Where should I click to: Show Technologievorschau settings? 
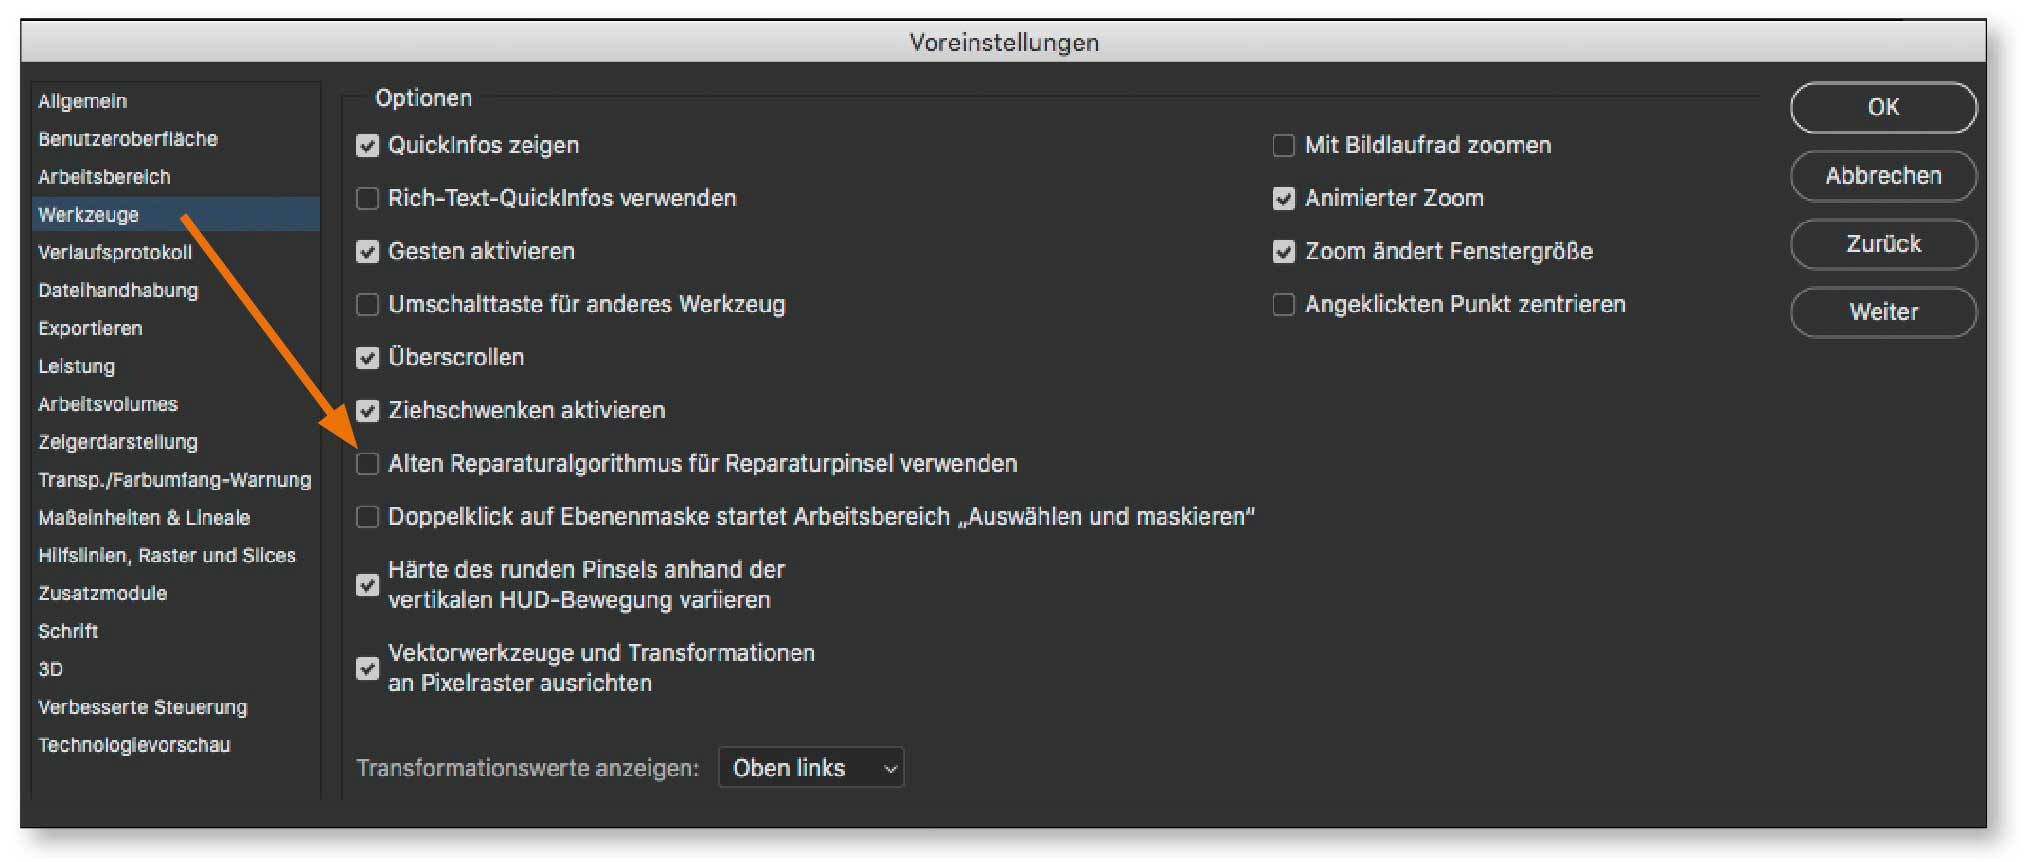134,745
